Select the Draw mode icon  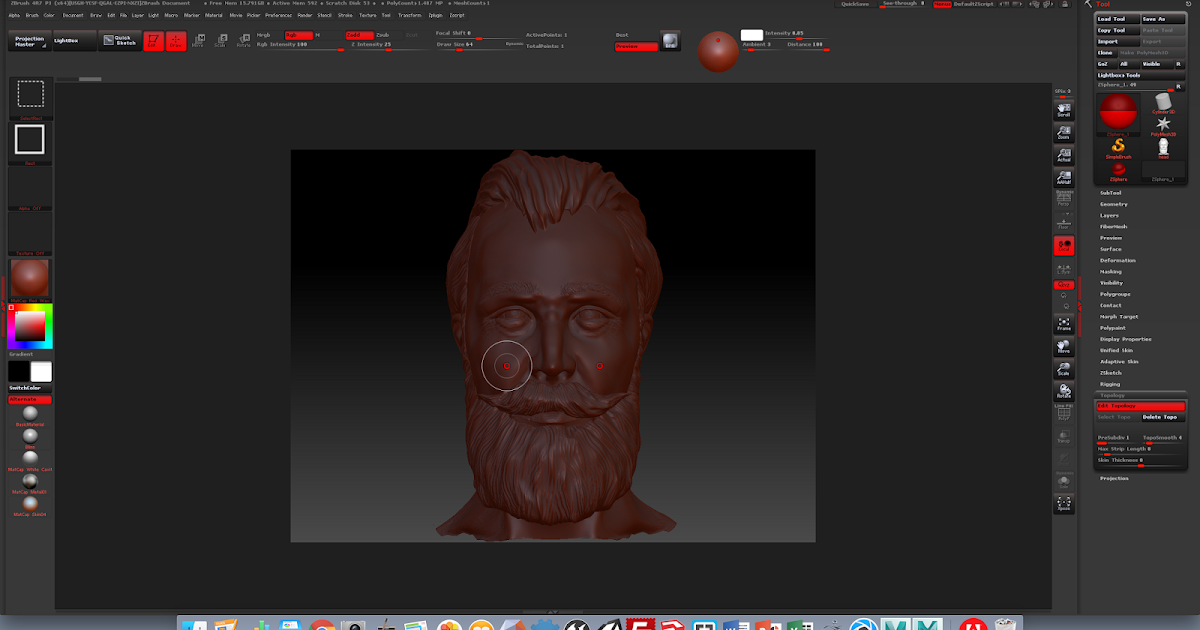click(177, 42)
